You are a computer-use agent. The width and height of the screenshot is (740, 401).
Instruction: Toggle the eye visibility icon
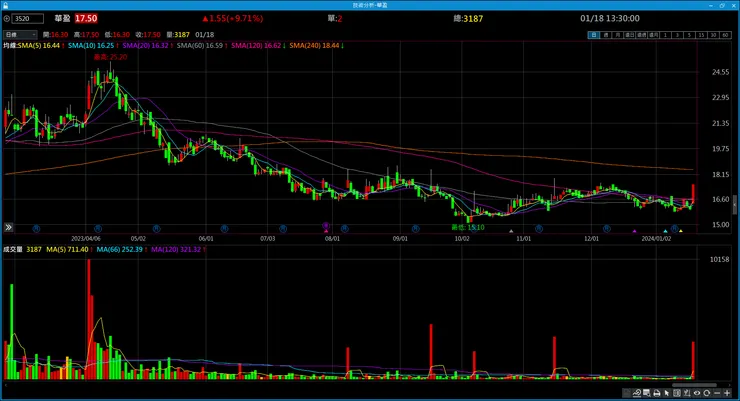coord(697,393)
